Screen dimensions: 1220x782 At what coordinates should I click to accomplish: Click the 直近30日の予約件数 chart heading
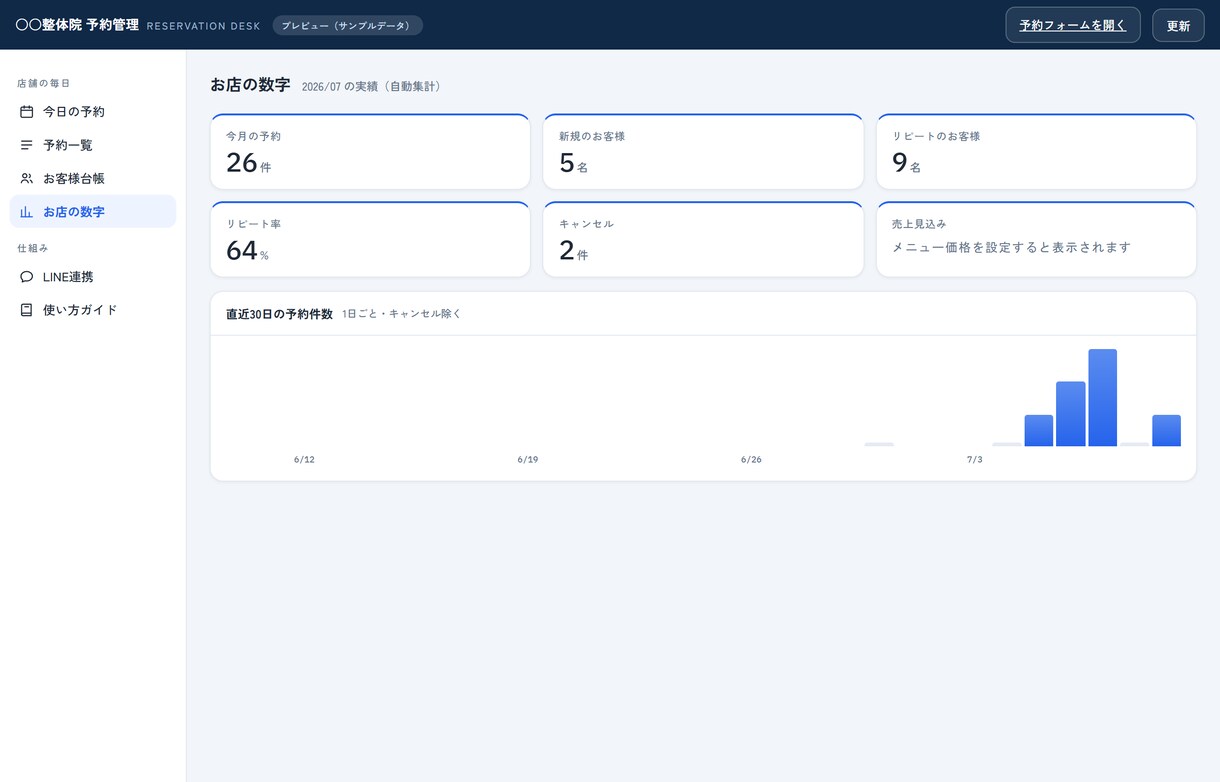(x=279, y=314)
